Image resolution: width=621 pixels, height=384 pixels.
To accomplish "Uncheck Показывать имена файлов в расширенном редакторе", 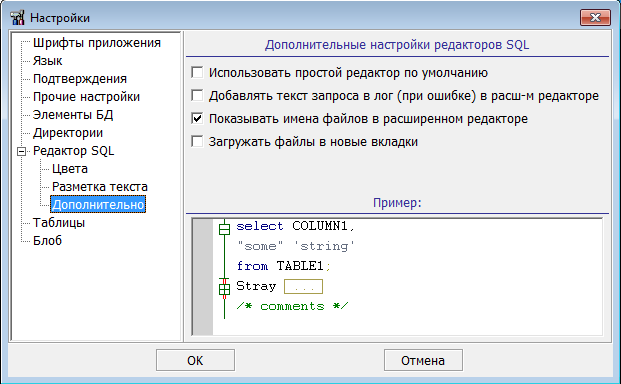I will [x=197, y=118].
